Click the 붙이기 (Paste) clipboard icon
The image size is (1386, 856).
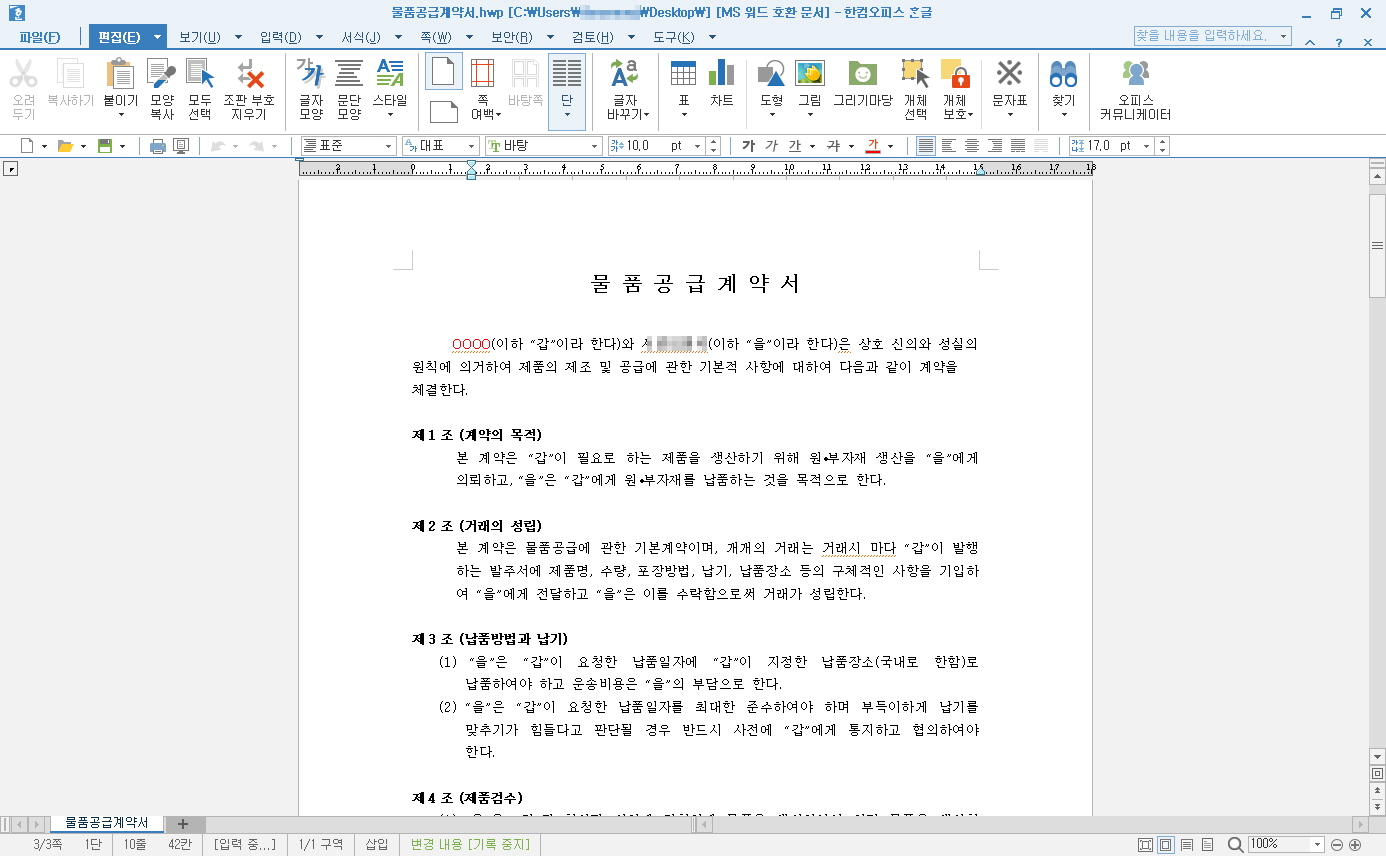coord(120,75)
